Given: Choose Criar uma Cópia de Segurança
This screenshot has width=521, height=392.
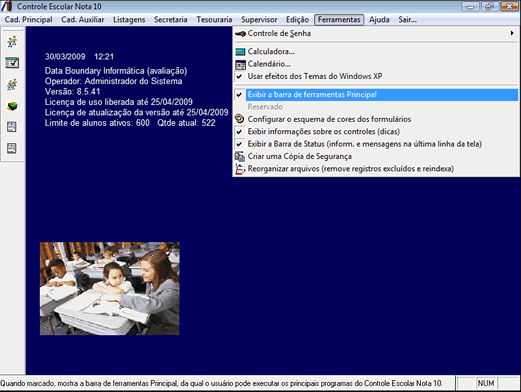Looking at the screenshot, I should pos(376,156).
